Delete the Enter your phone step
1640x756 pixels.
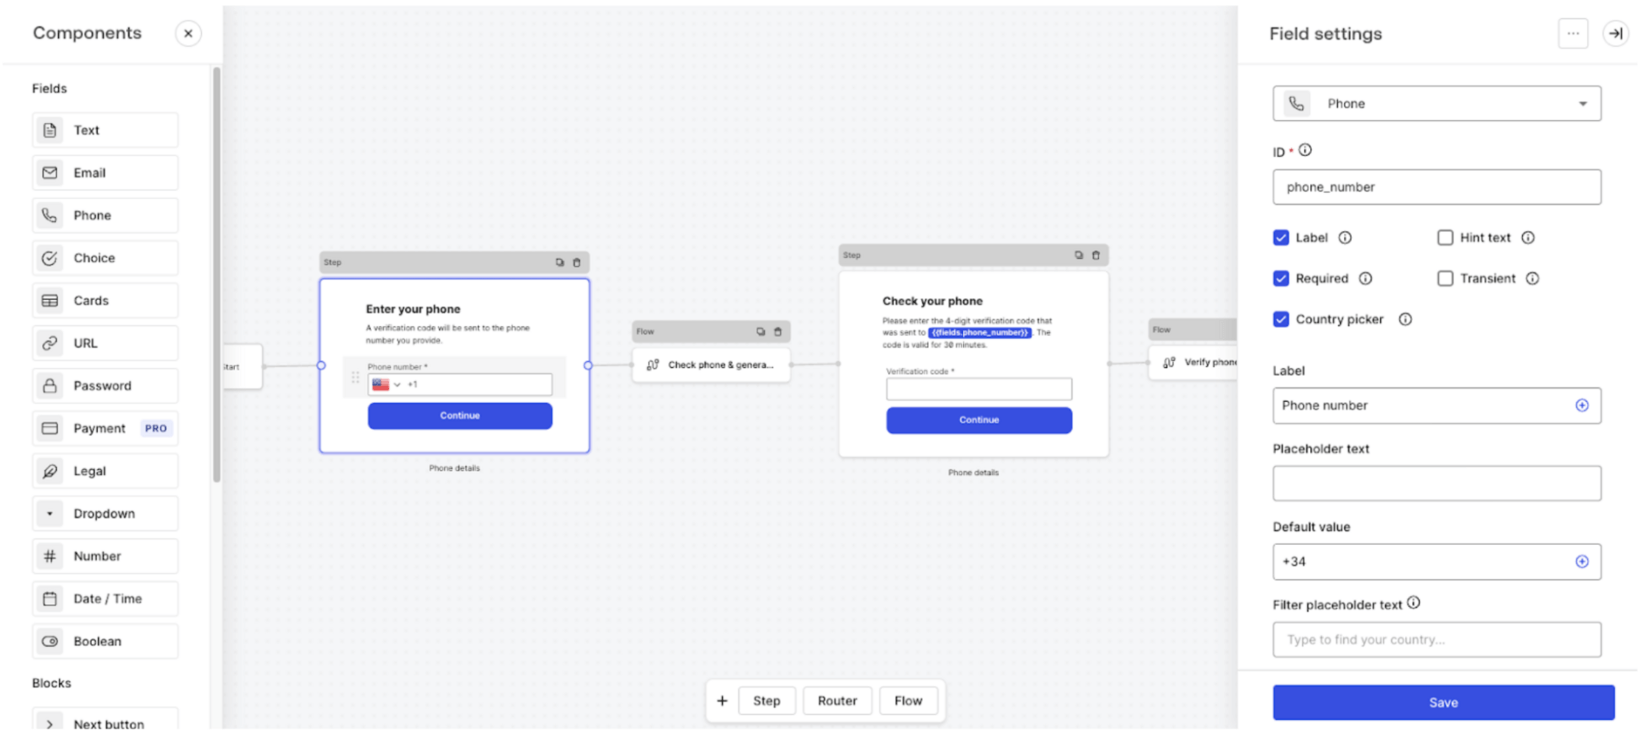click(577, 262)
